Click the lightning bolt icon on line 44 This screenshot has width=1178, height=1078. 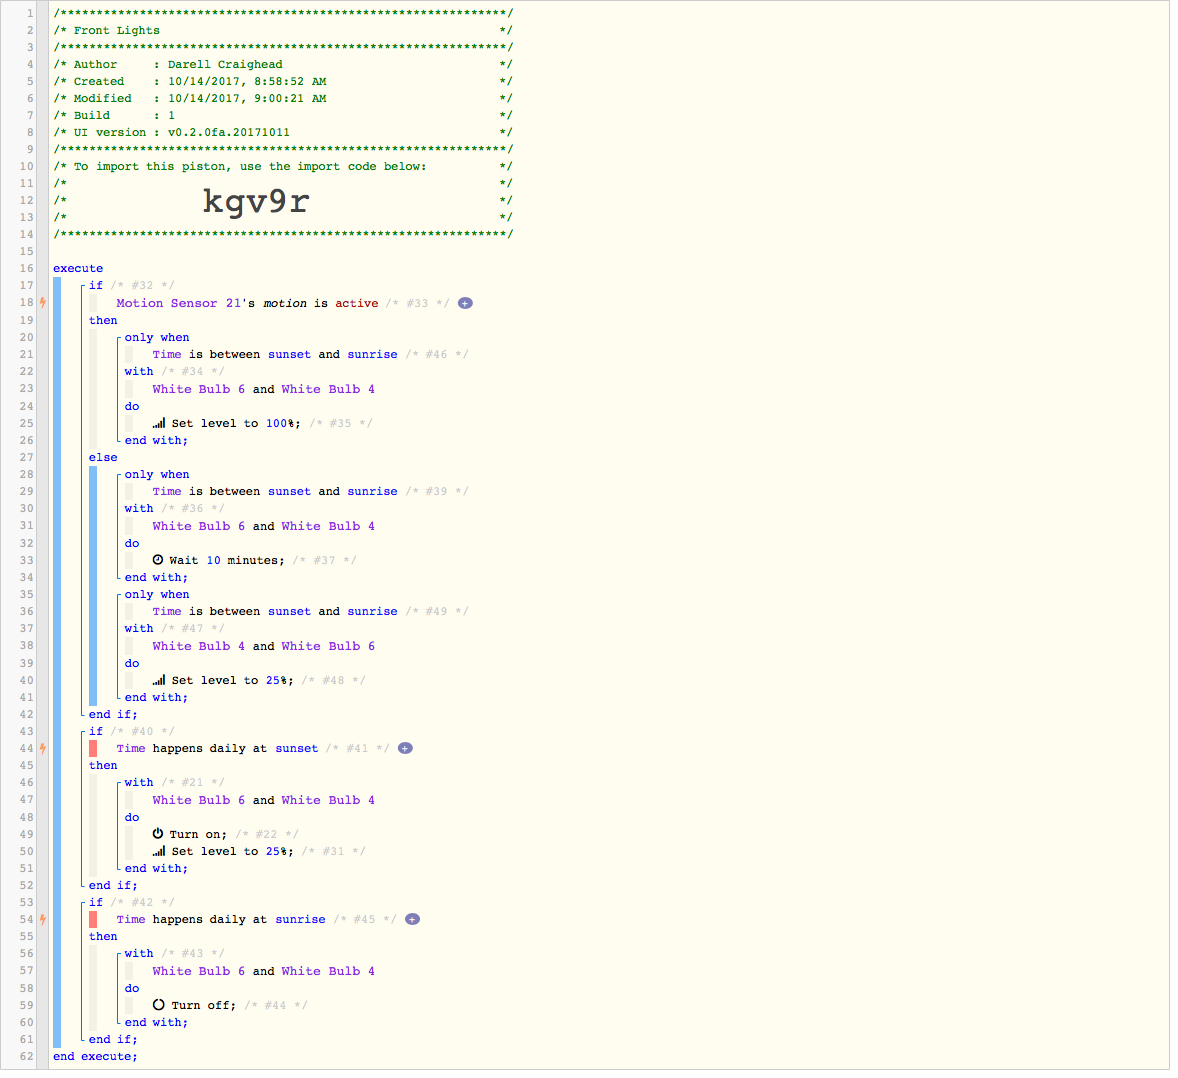[43, 748]
